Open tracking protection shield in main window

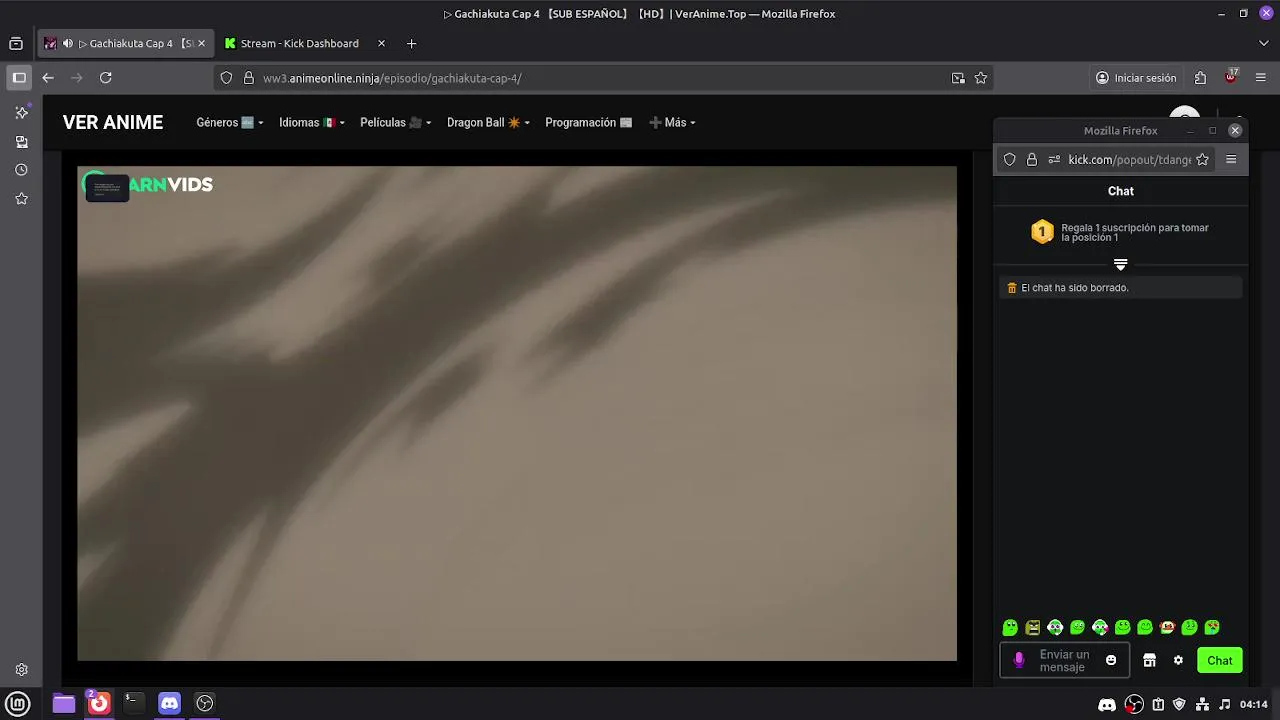click(226, 78)
